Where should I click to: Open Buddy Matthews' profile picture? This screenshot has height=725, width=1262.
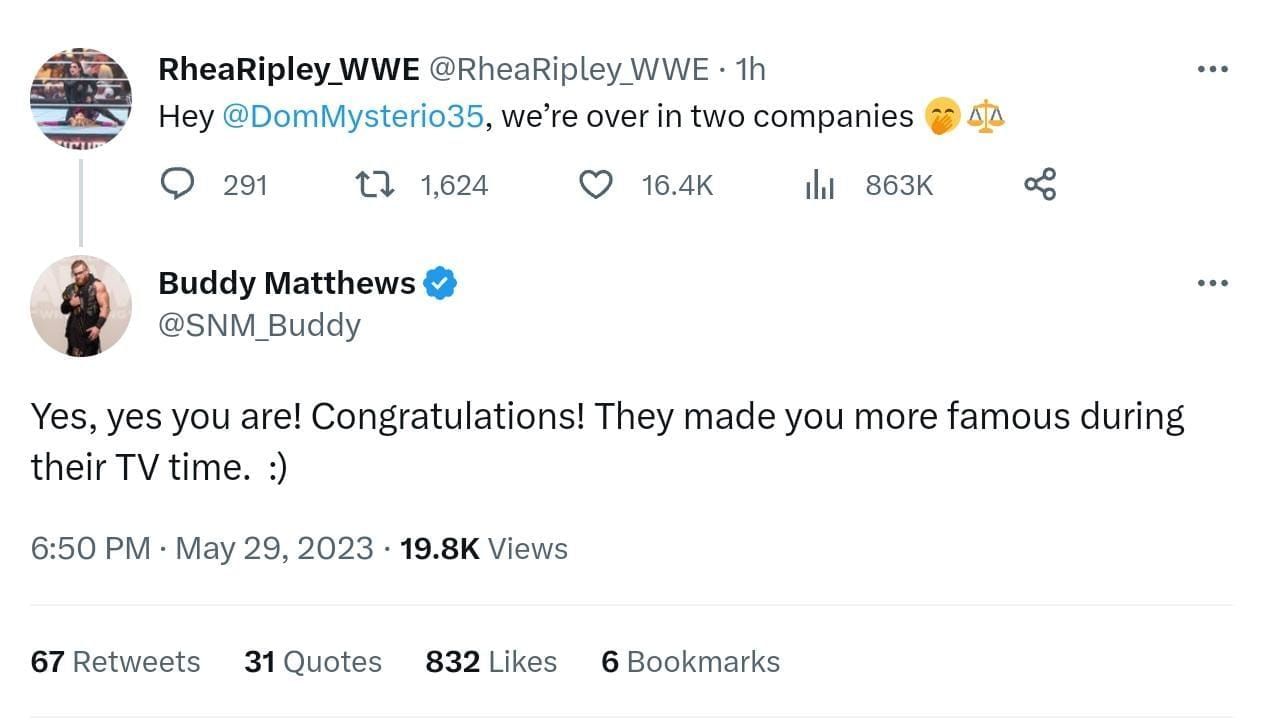click(x=81, y=306)
